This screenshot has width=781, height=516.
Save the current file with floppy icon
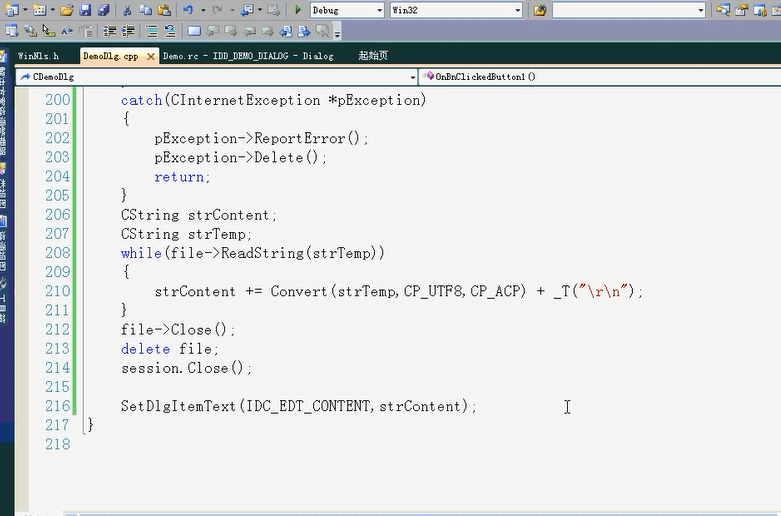[85, 10]
